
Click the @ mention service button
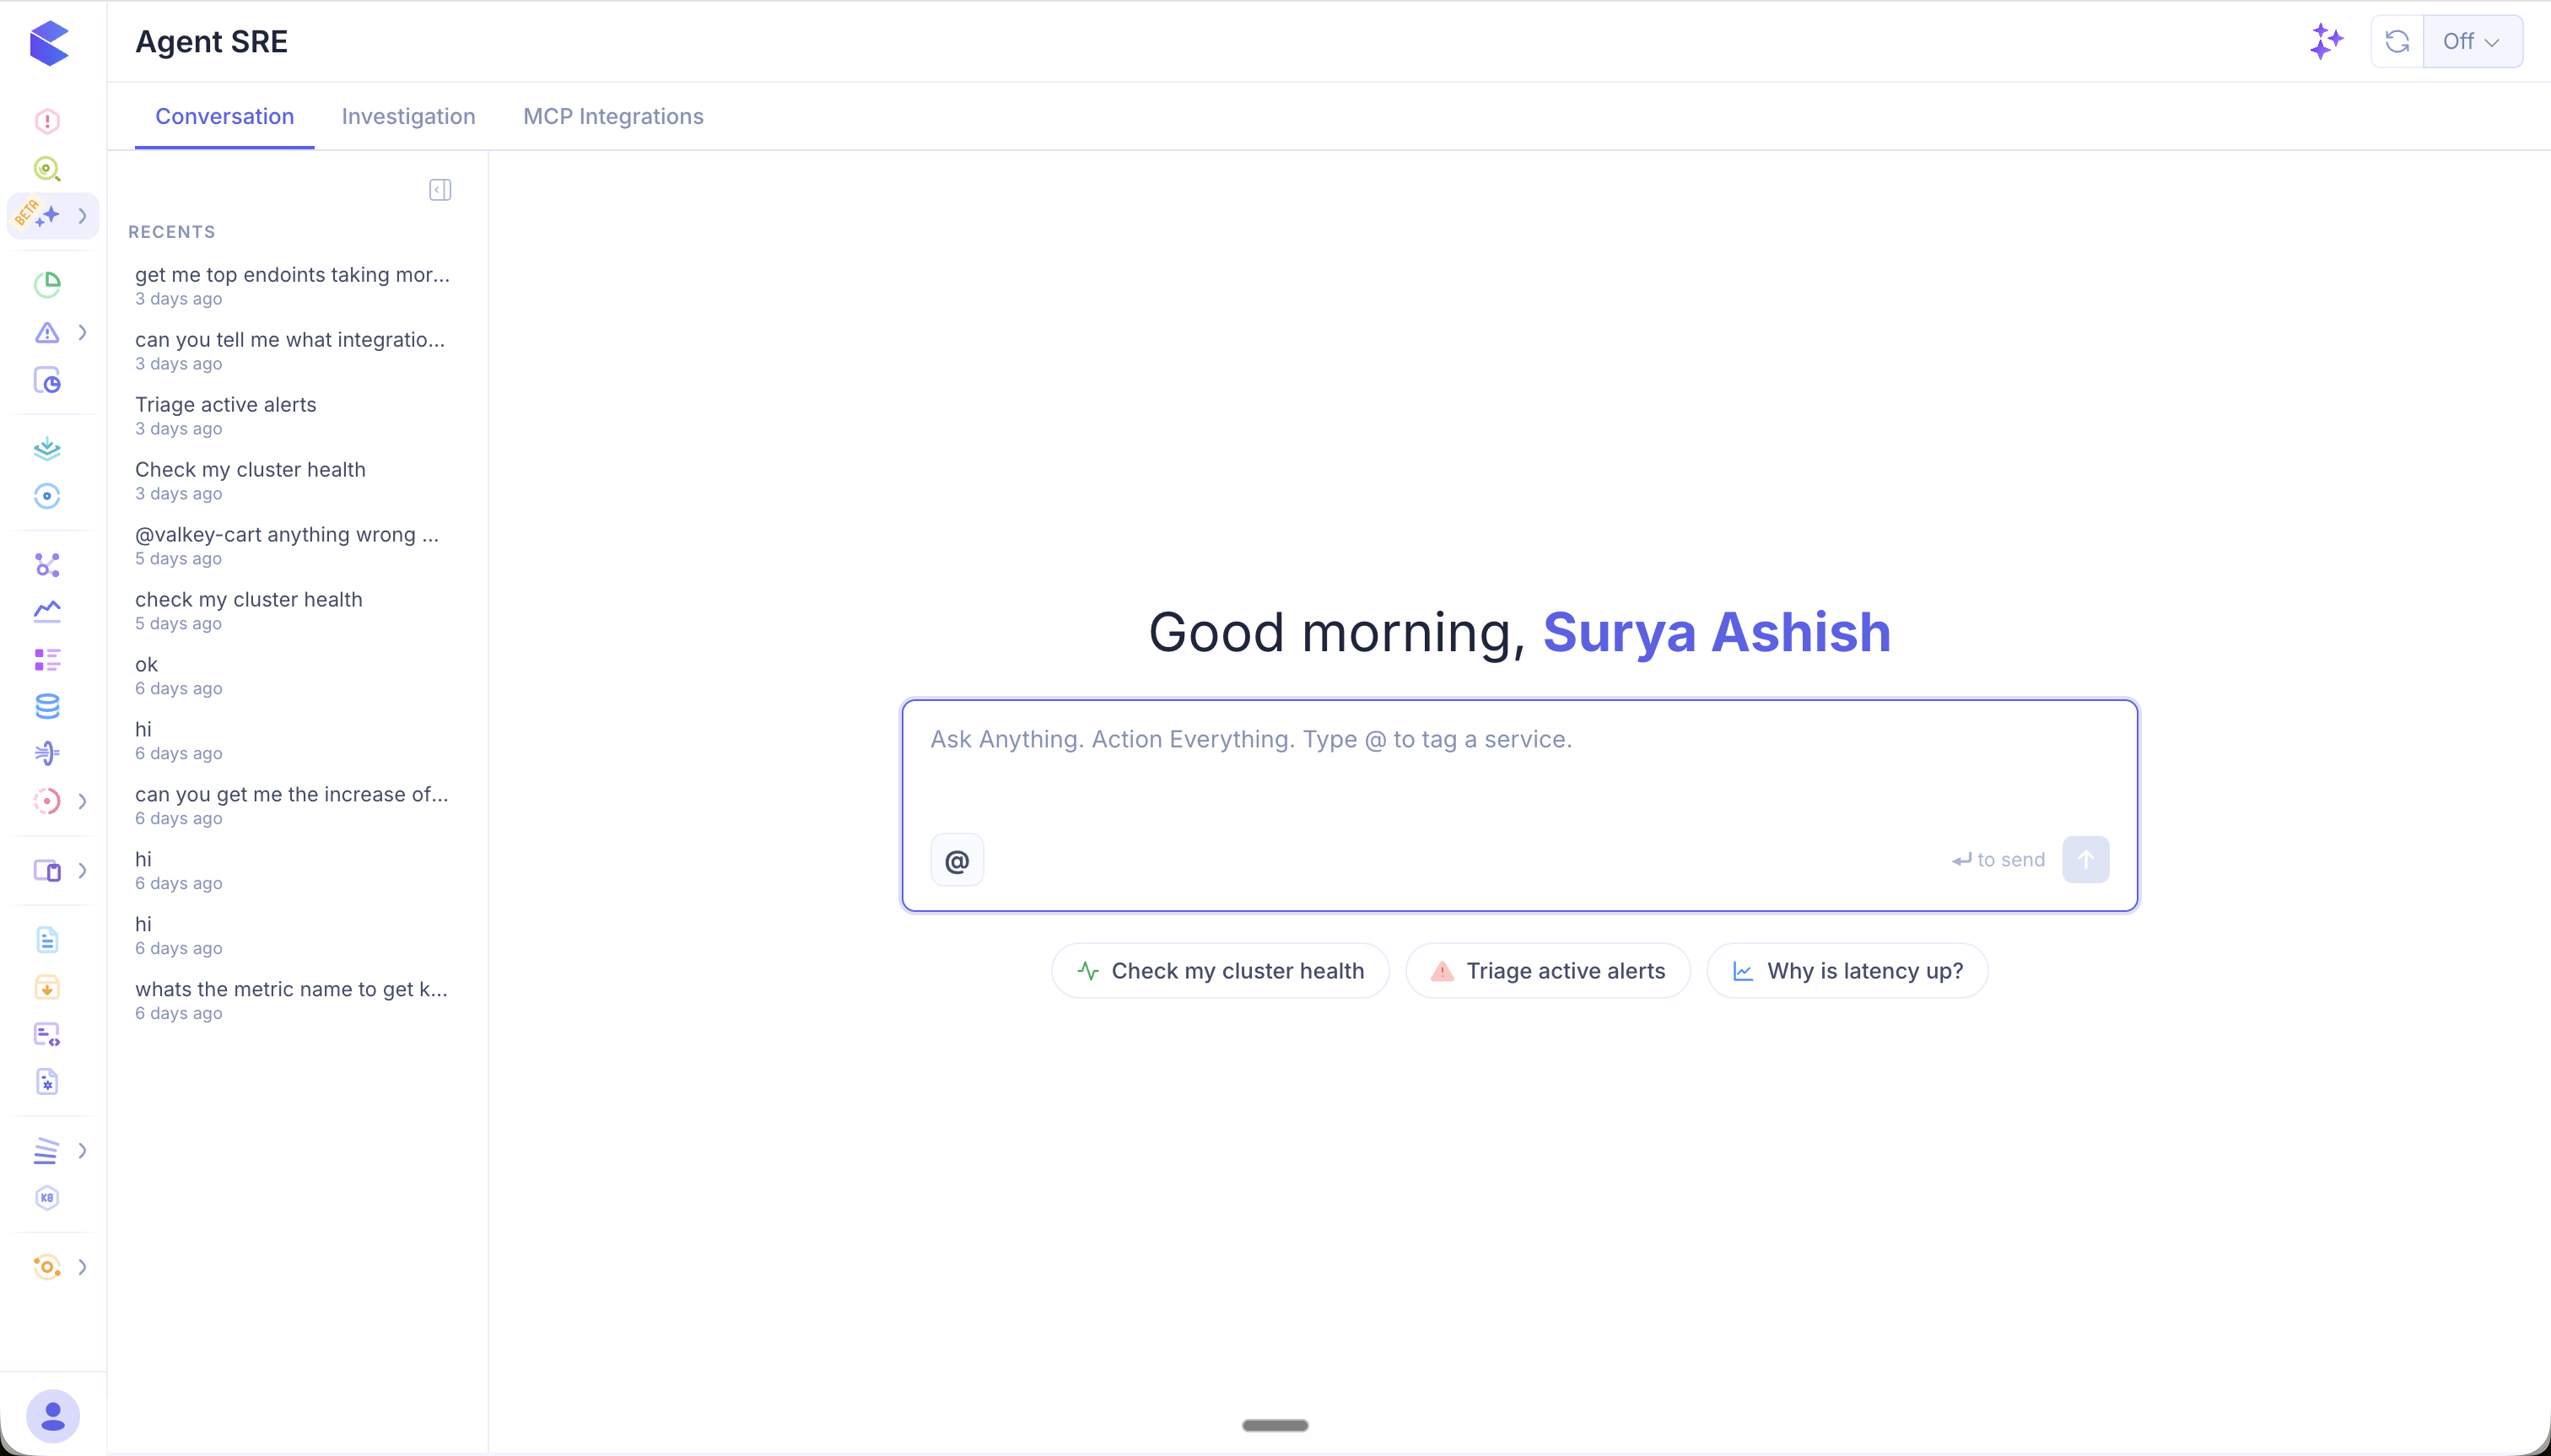click(x=957, y=860)
